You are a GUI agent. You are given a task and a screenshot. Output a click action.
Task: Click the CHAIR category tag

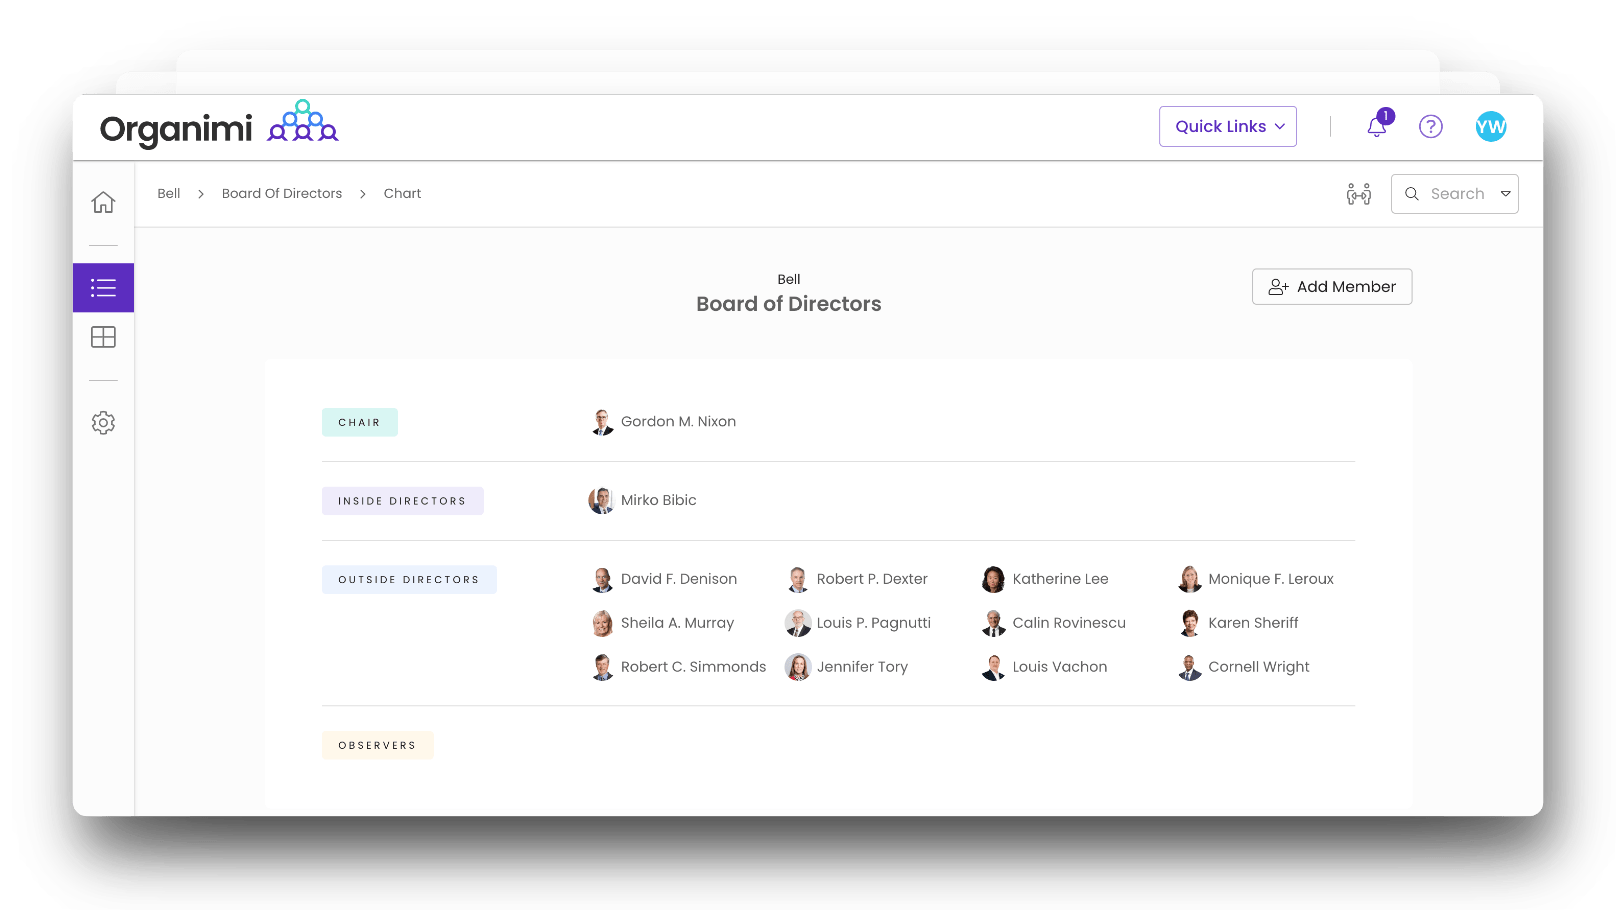pos(360,422)
